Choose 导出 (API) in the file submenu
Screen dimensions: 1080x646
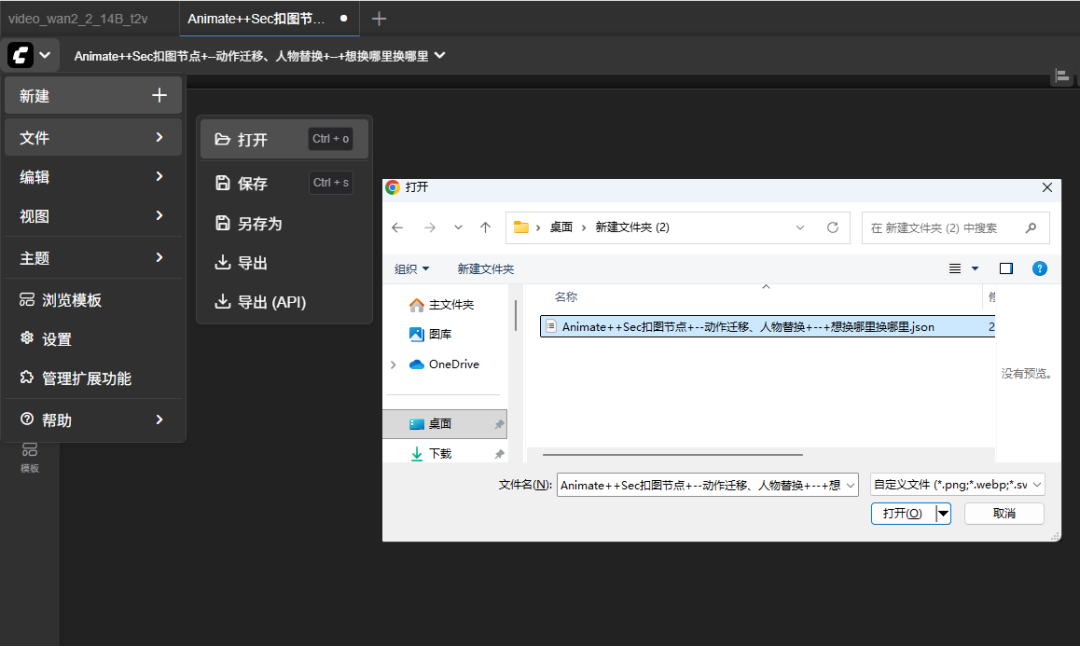[284, 302]
